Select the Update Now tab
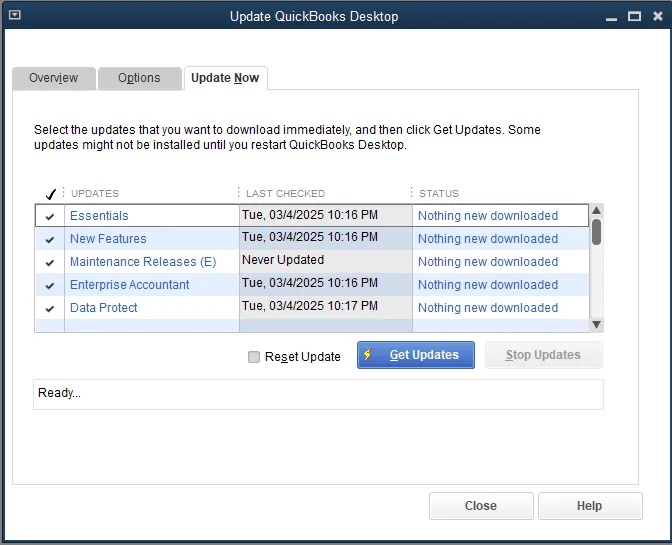672x545 pixels. pos(225,78)
